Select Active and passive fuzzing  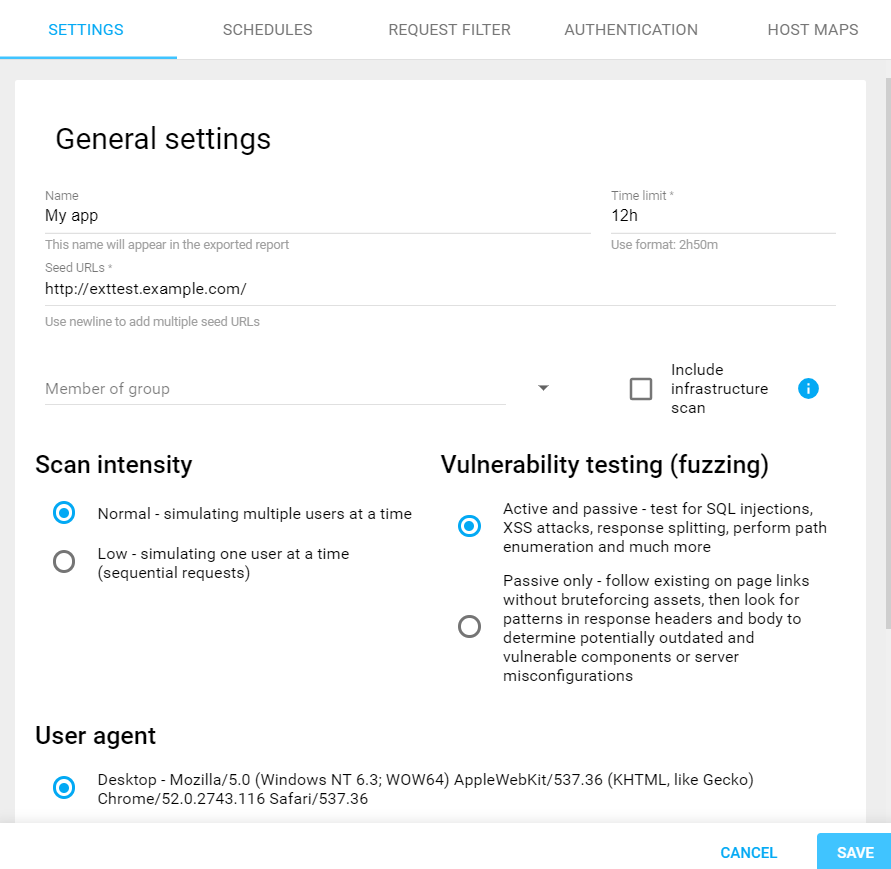point(470,526)
